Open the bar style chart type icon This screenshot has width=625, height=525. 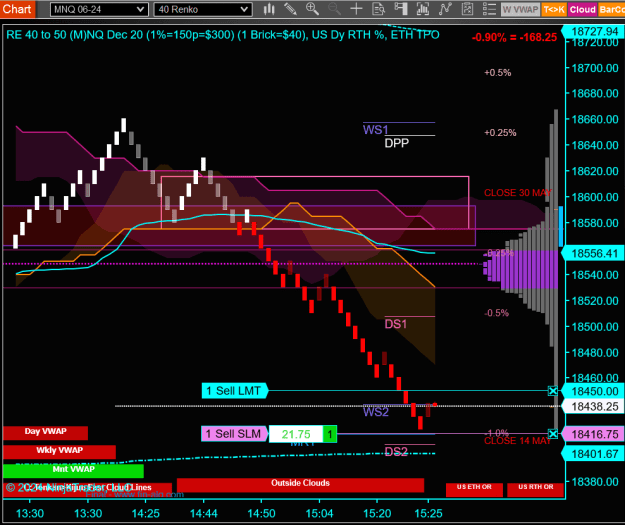coord(269,9)
